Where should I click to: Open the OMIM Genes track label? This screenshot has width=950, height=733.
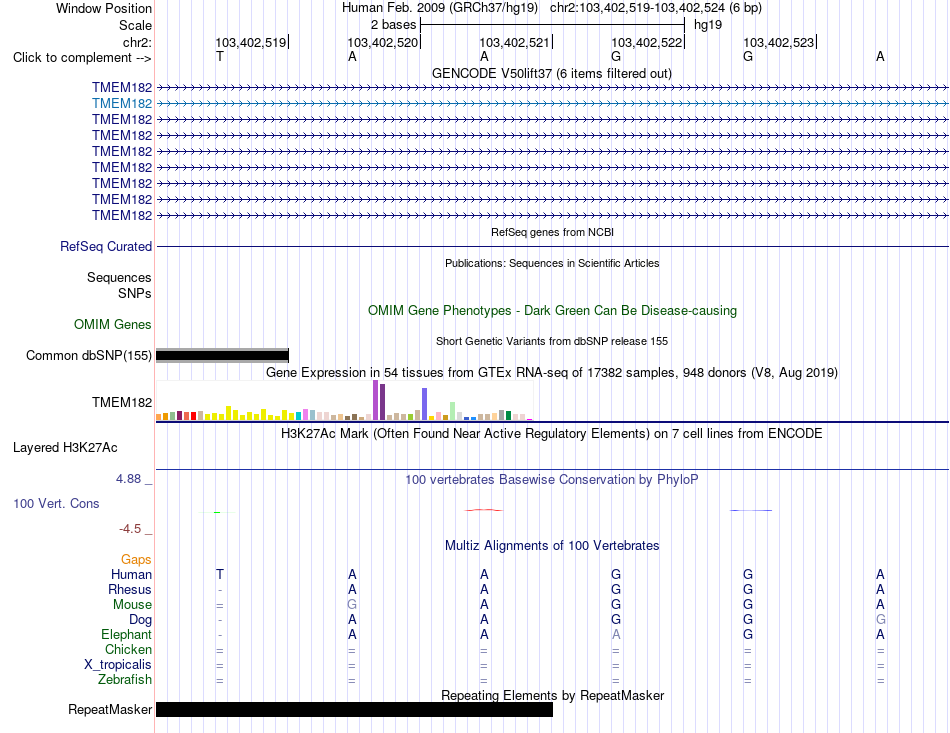112,324
